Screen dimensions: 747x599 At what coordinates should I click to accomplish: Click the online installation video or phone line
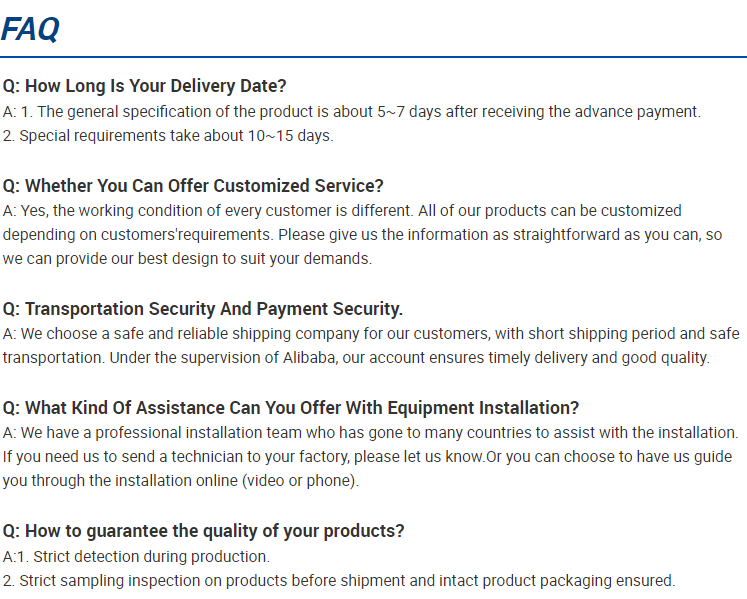pyautogui.click(x=181, y=480)
